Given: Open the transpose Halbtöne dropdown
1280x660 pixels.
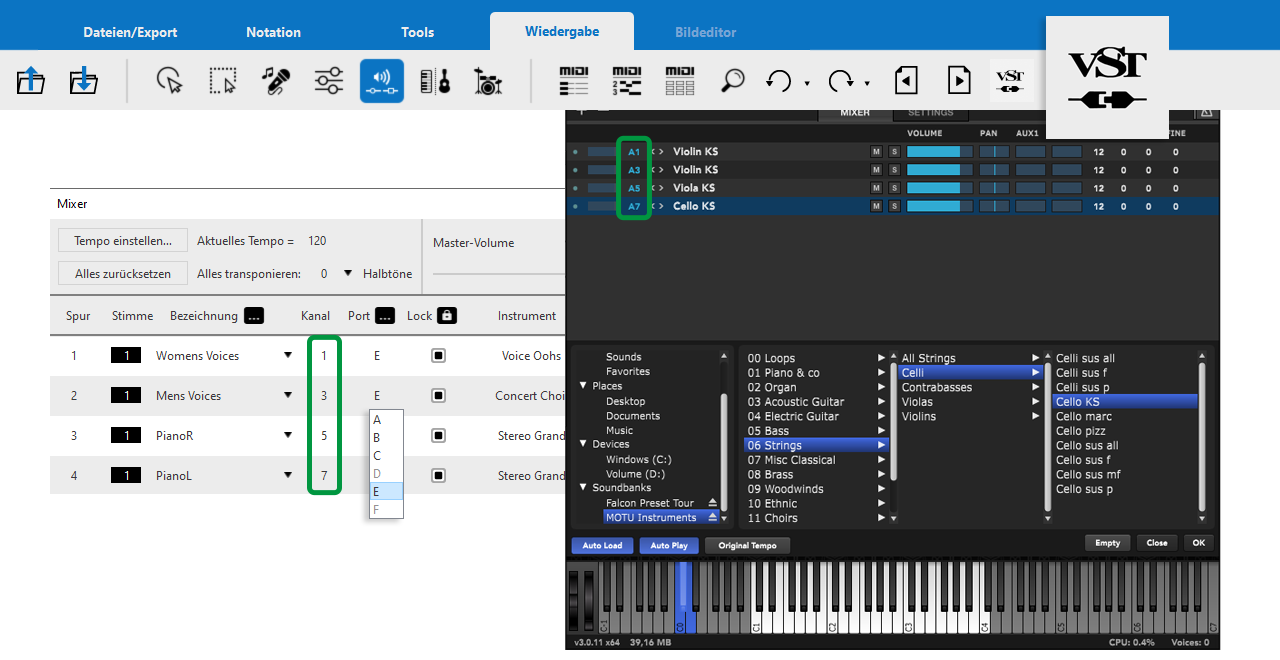Looking at the screenshot, I should [348, 273].
